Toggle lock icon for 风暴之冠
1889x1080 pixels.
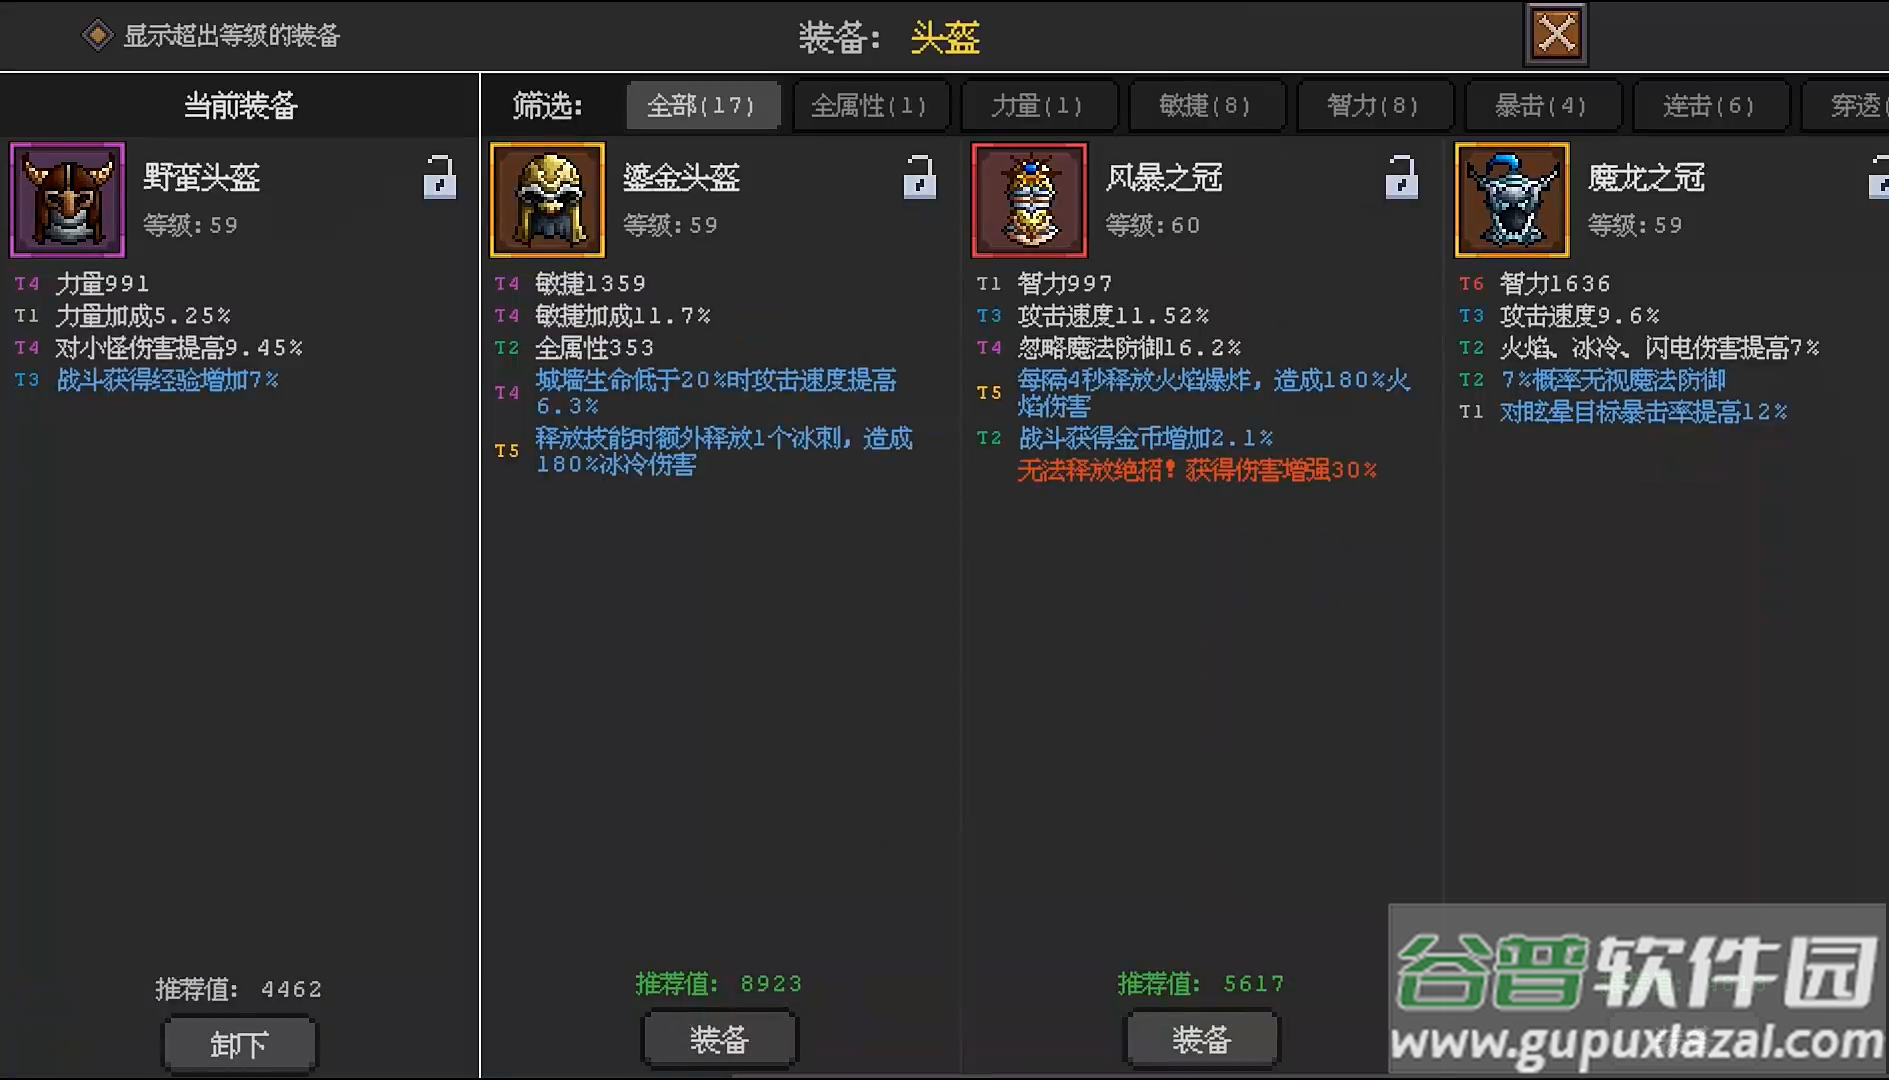click(1401, 178)
